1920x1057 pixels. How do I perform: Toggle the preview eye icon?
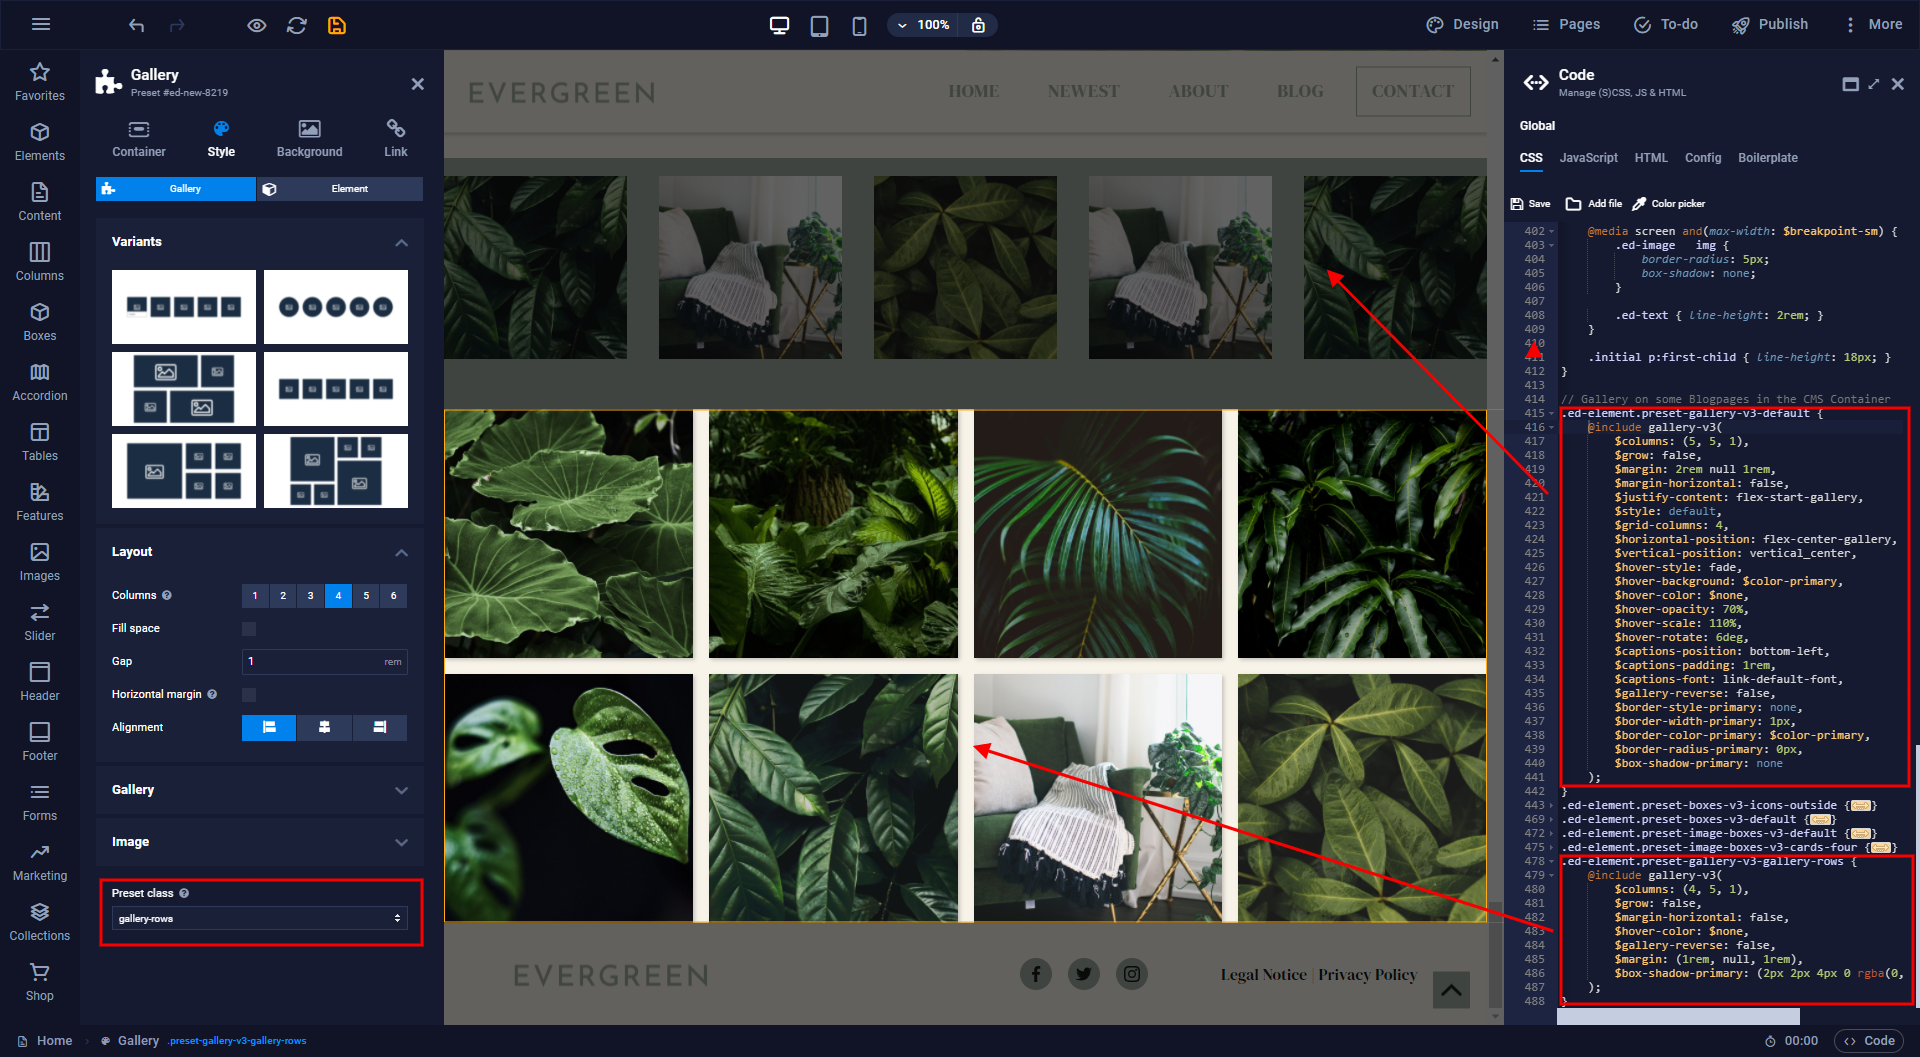coord(257,25)
